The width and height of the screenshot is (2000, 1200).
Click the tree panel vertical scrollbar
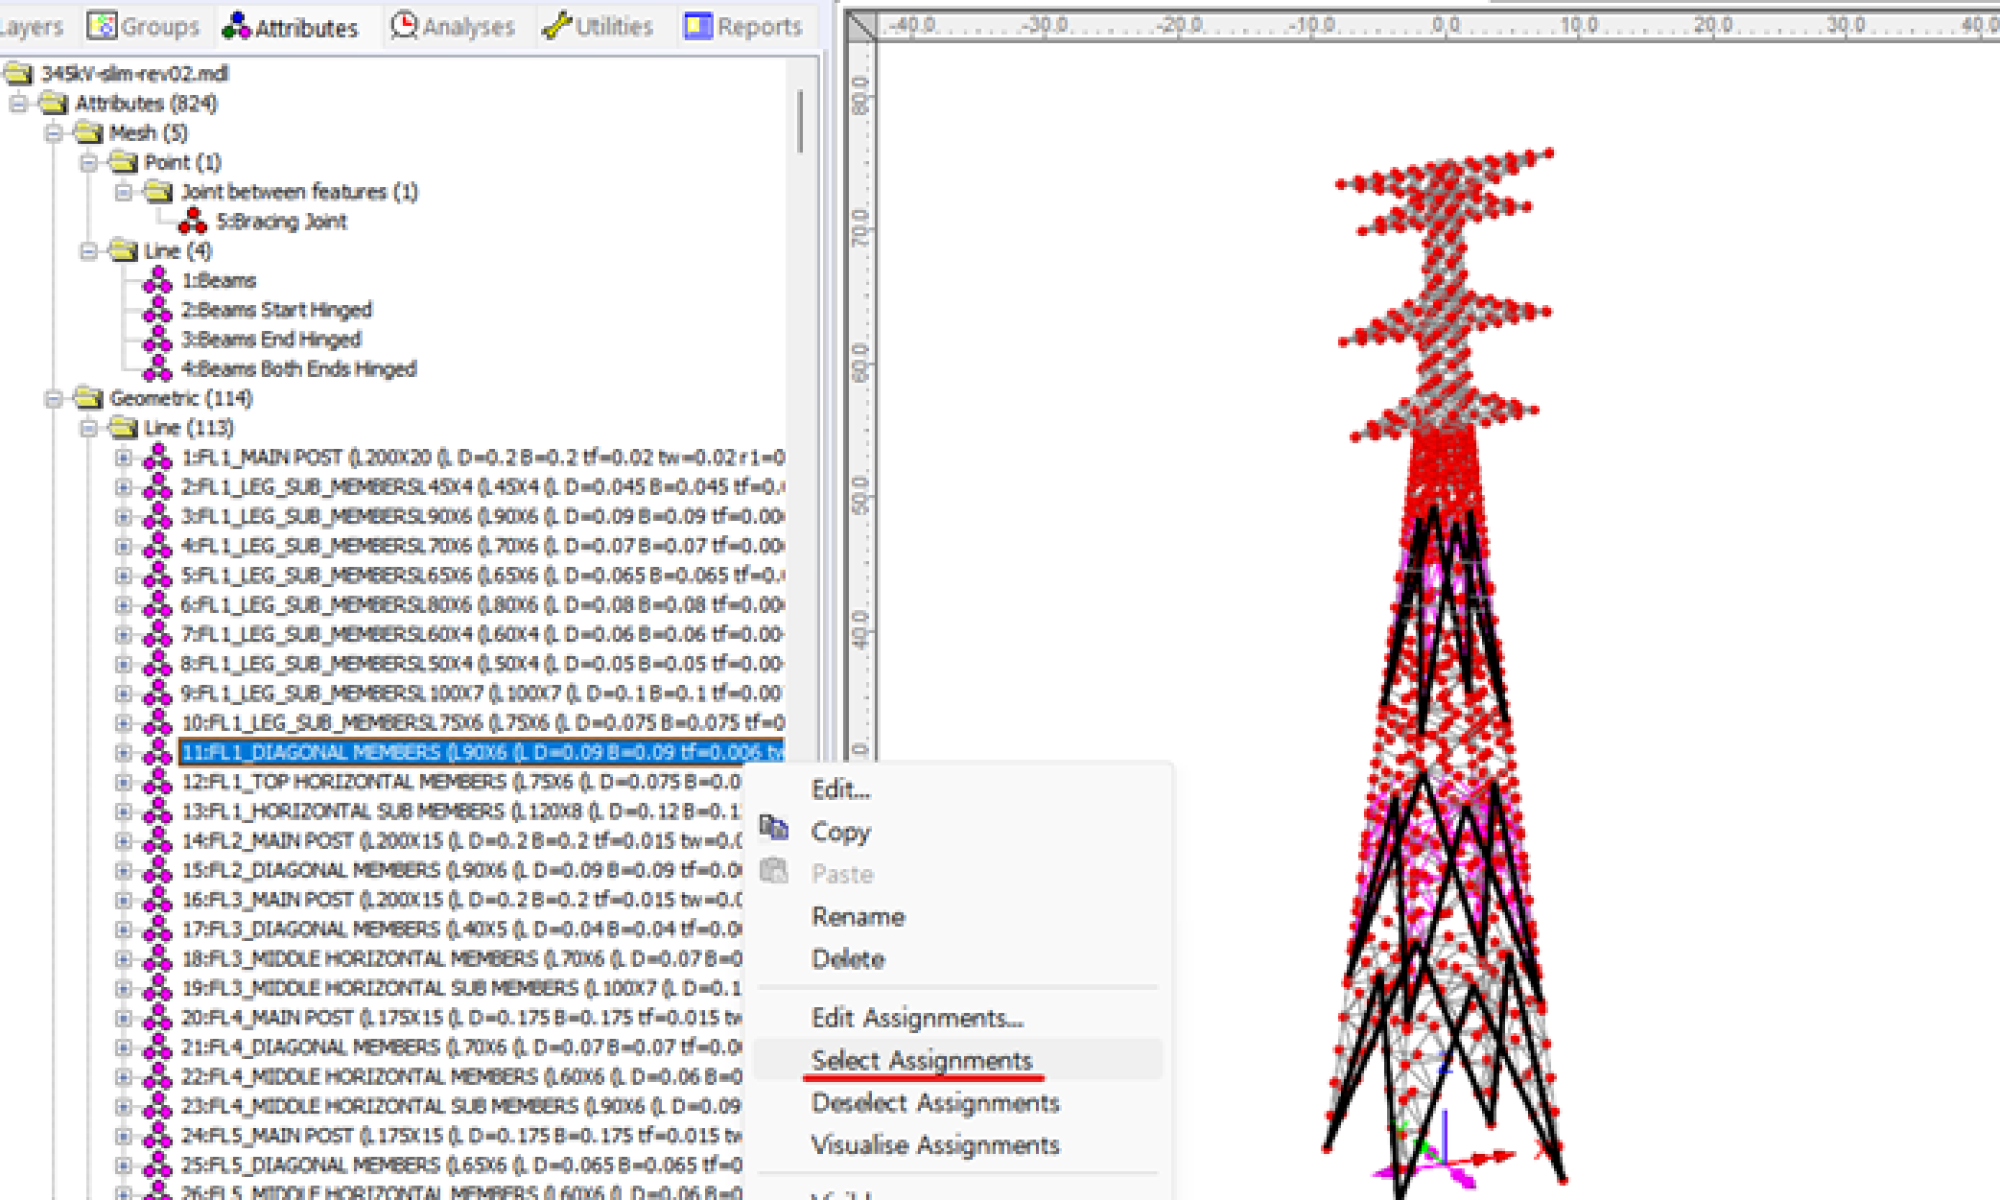(x=800, y=122)
